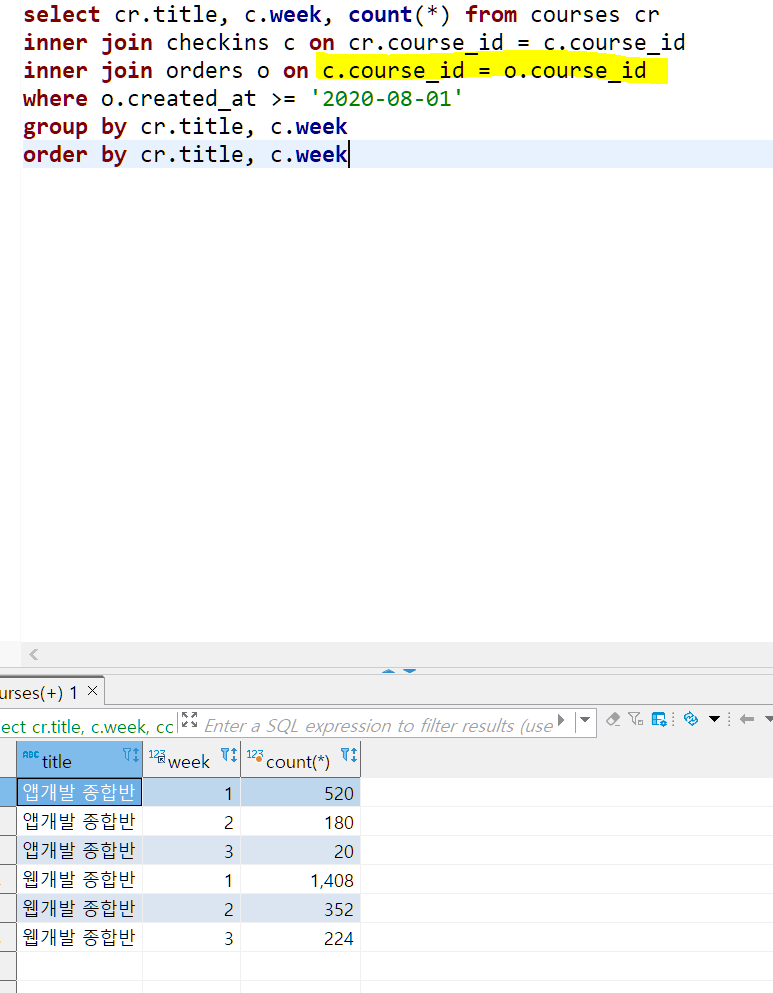Select cell with count 224
The height and width of the screenshot is (993, 773).
point(301,938)
